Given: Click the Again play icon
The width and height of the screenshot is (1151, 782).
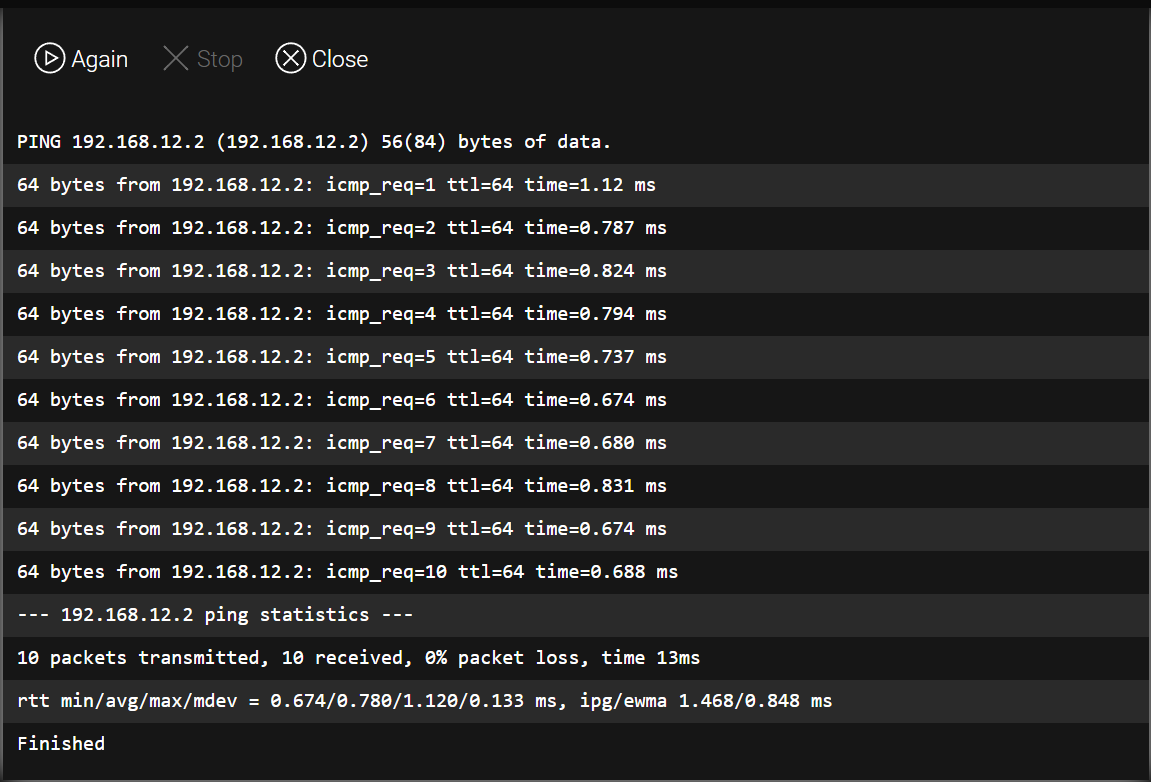Looking at the screenshot, I should point(50,59).
